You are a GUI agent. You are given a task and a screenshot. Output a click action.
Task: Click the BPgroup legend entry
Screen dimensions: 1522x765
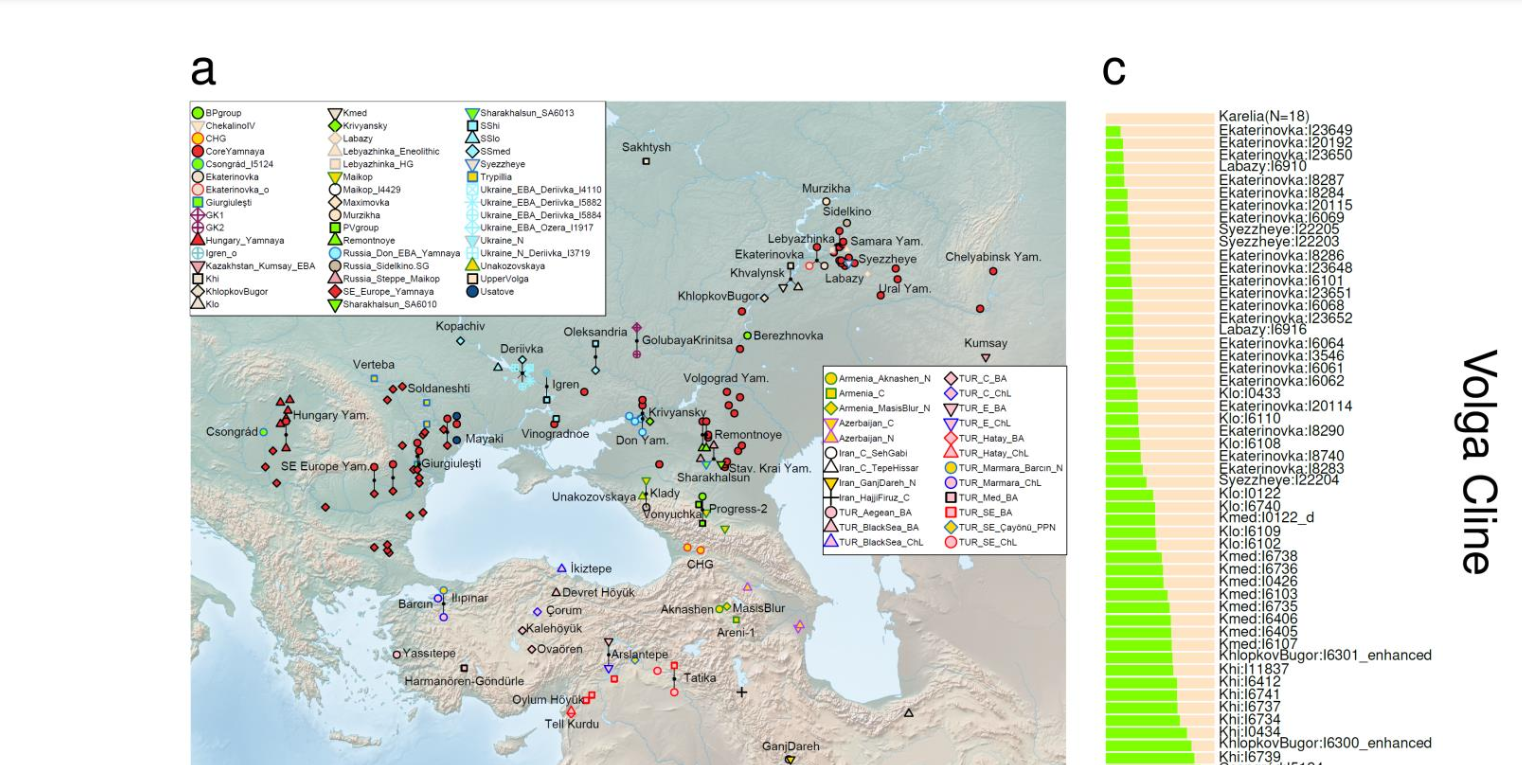click(217, 113)
